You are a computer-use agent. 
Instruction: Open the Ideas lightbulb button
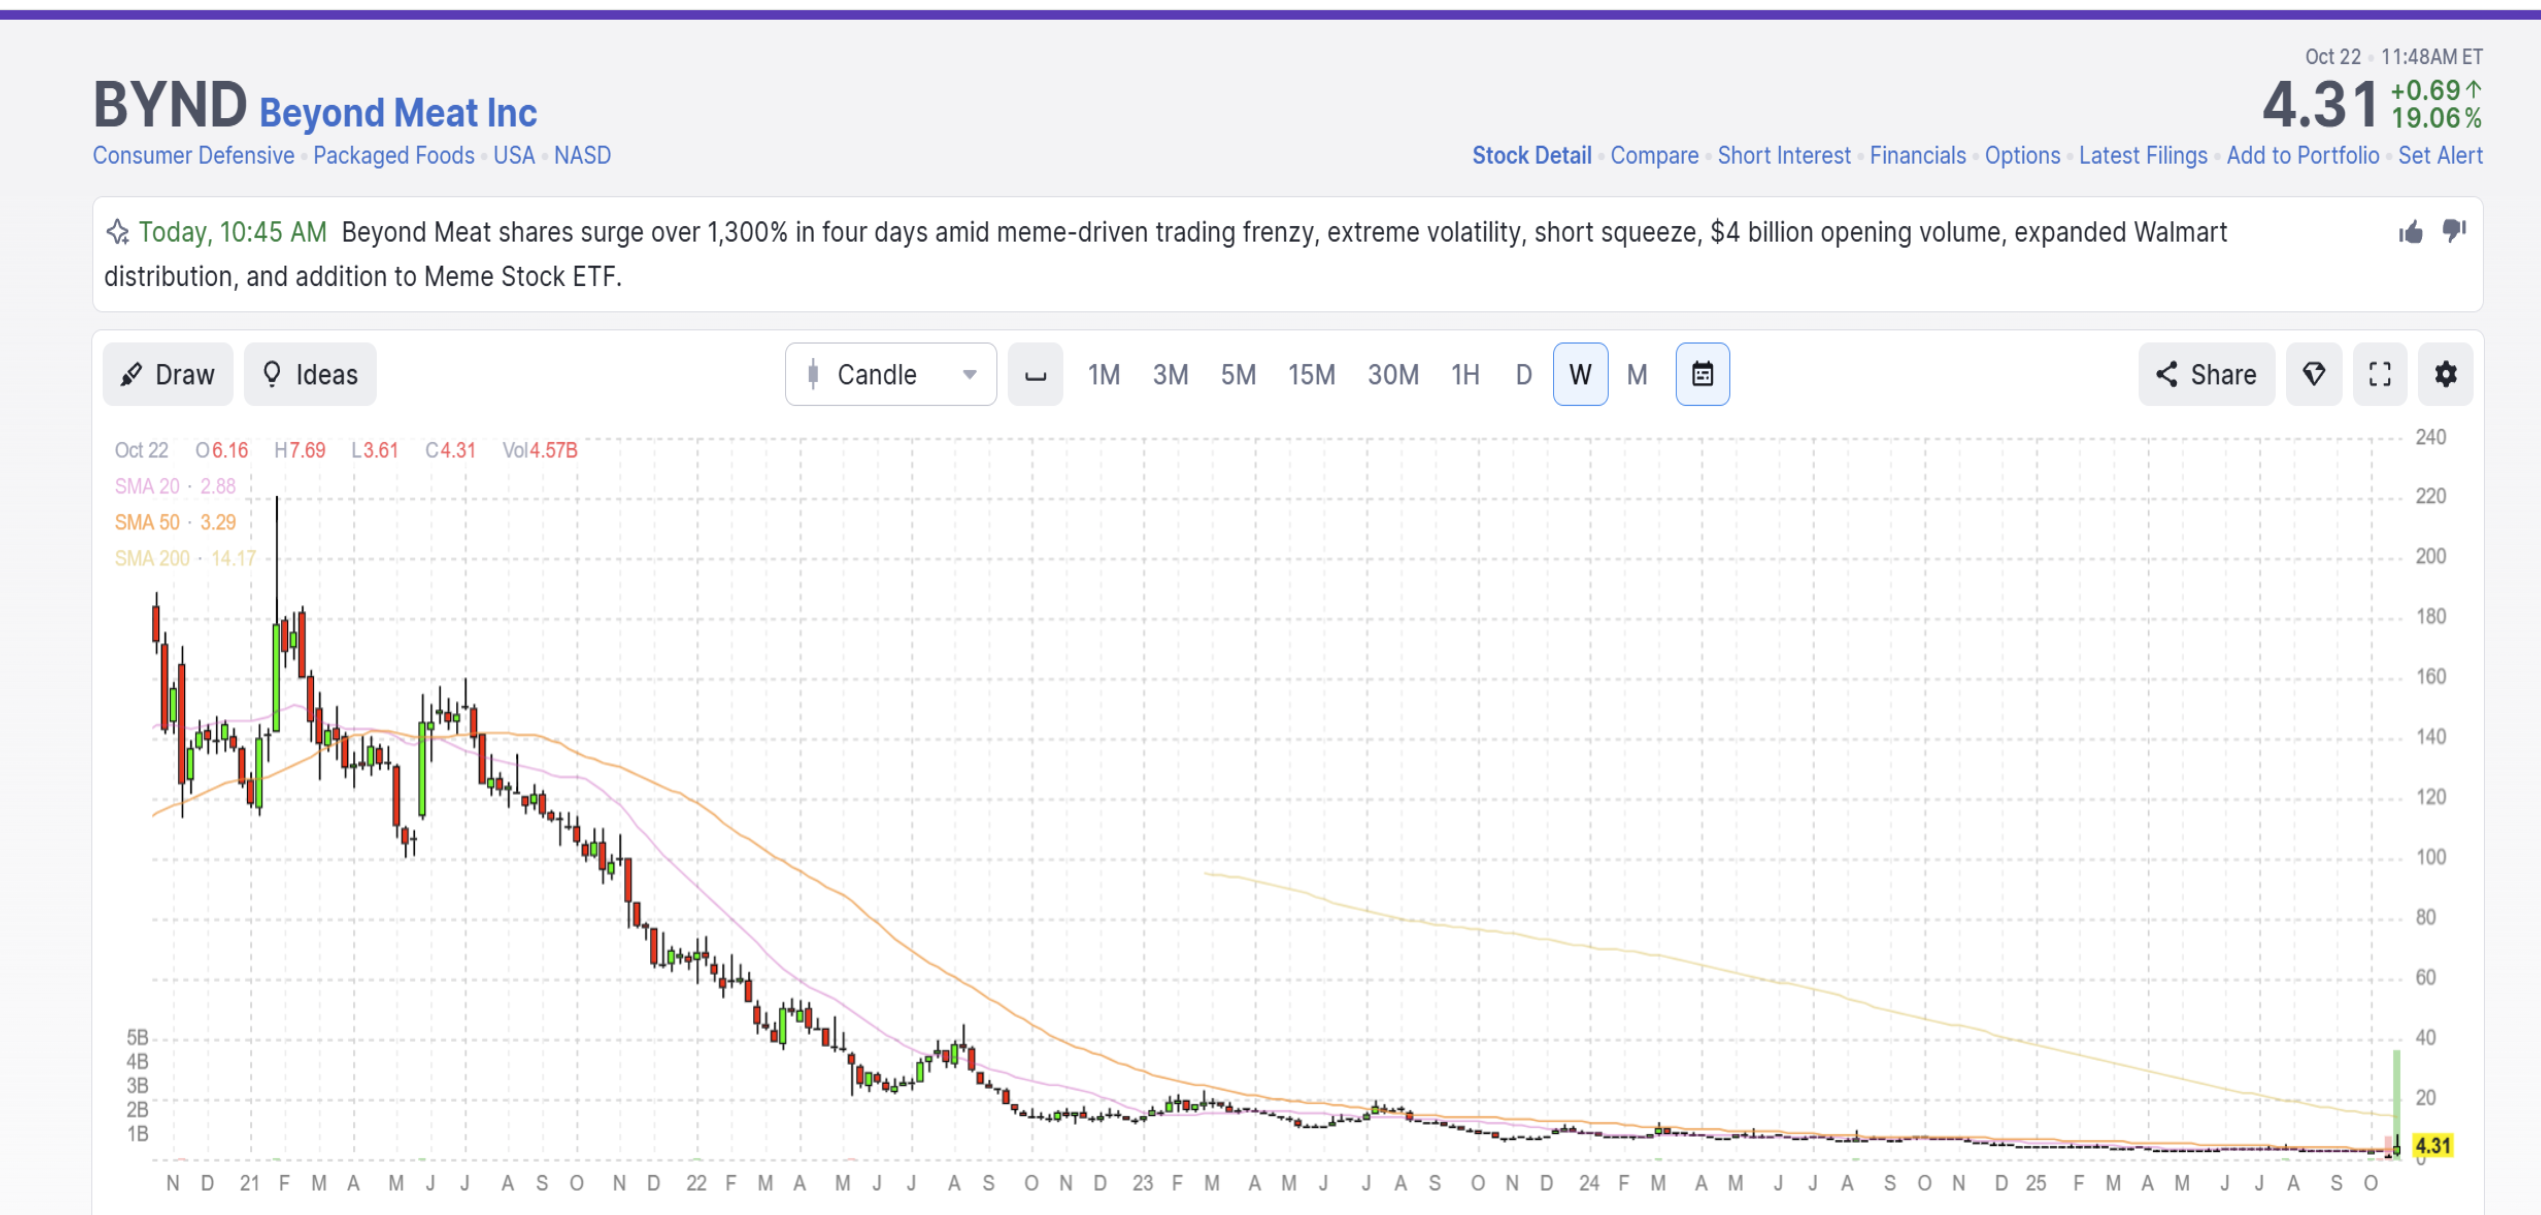(310, 374)
